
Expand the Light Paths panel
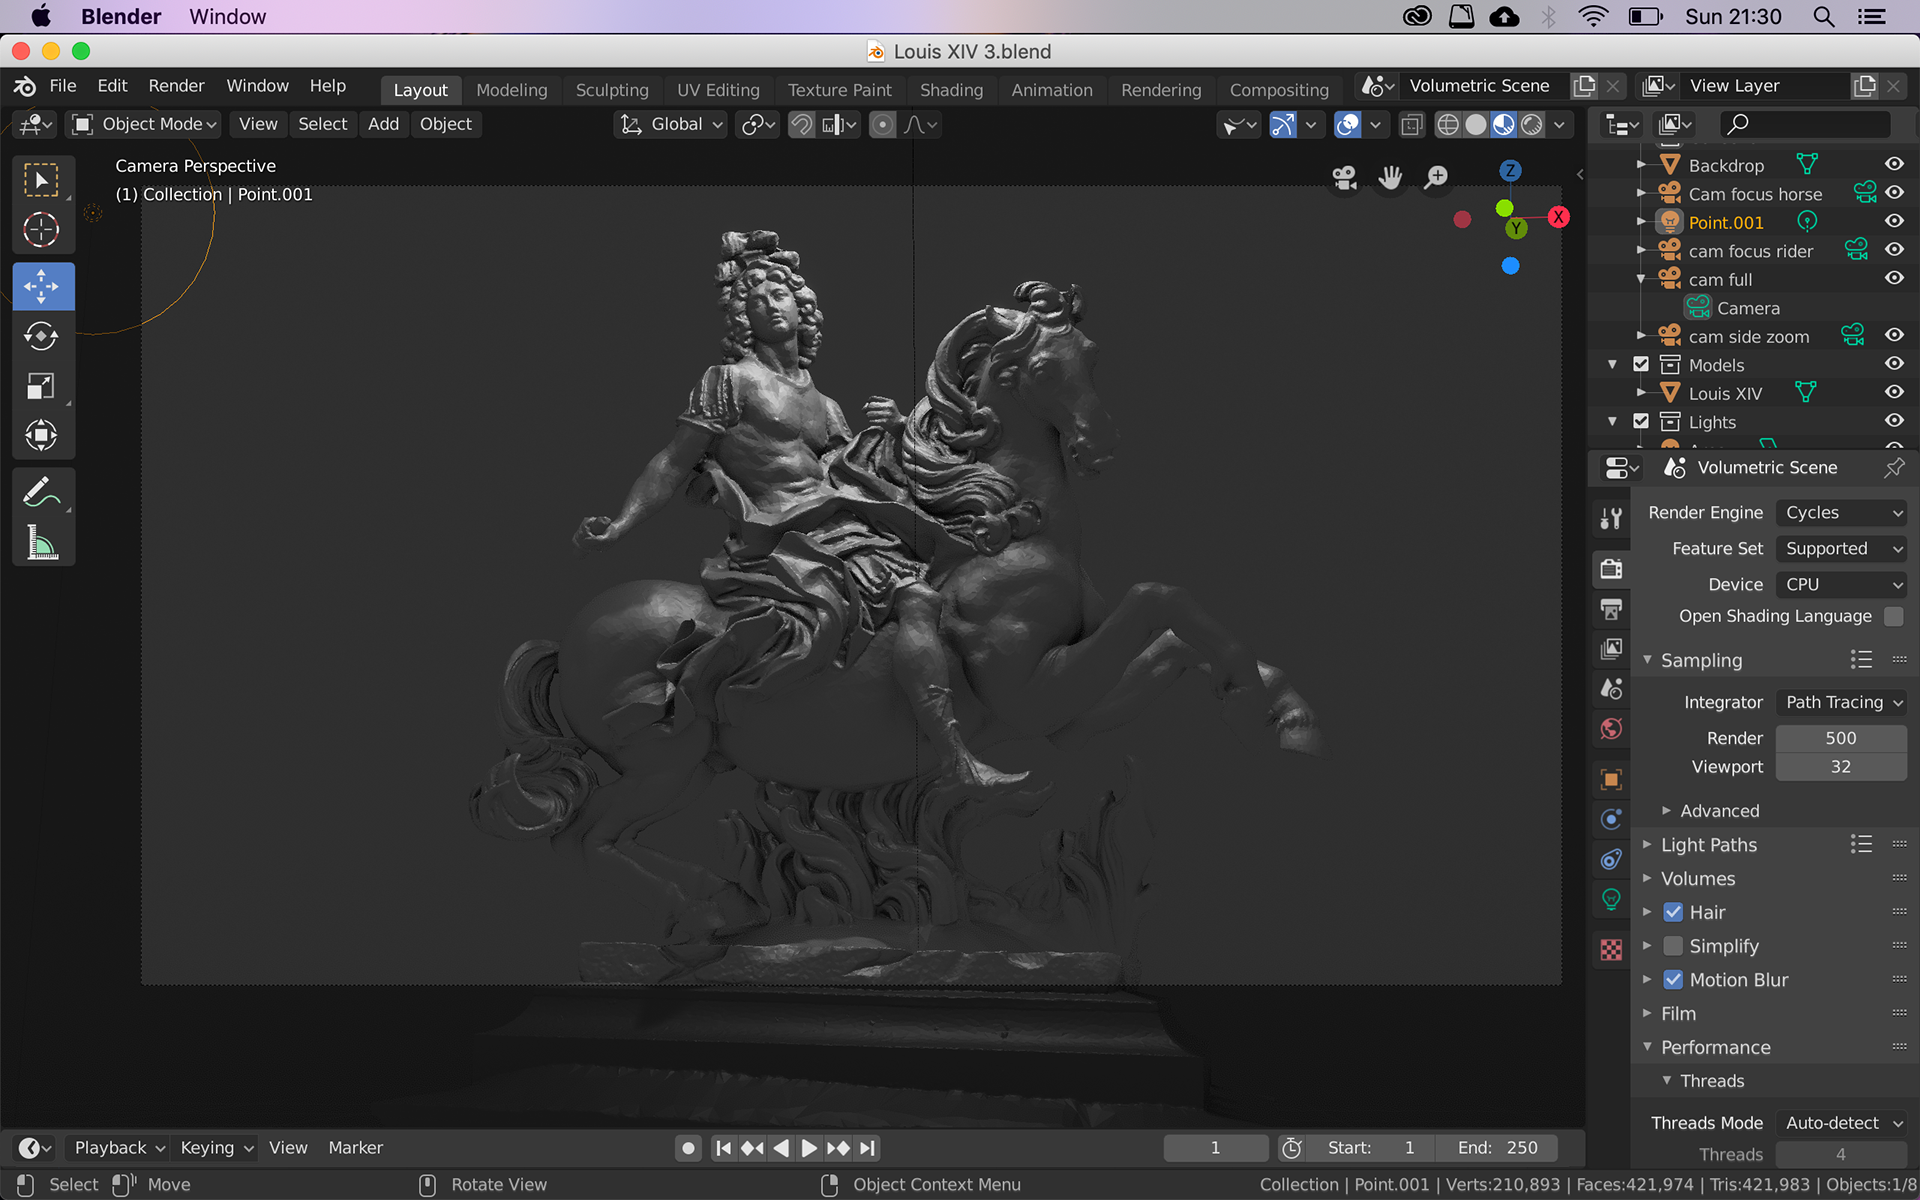[1708, 845]
